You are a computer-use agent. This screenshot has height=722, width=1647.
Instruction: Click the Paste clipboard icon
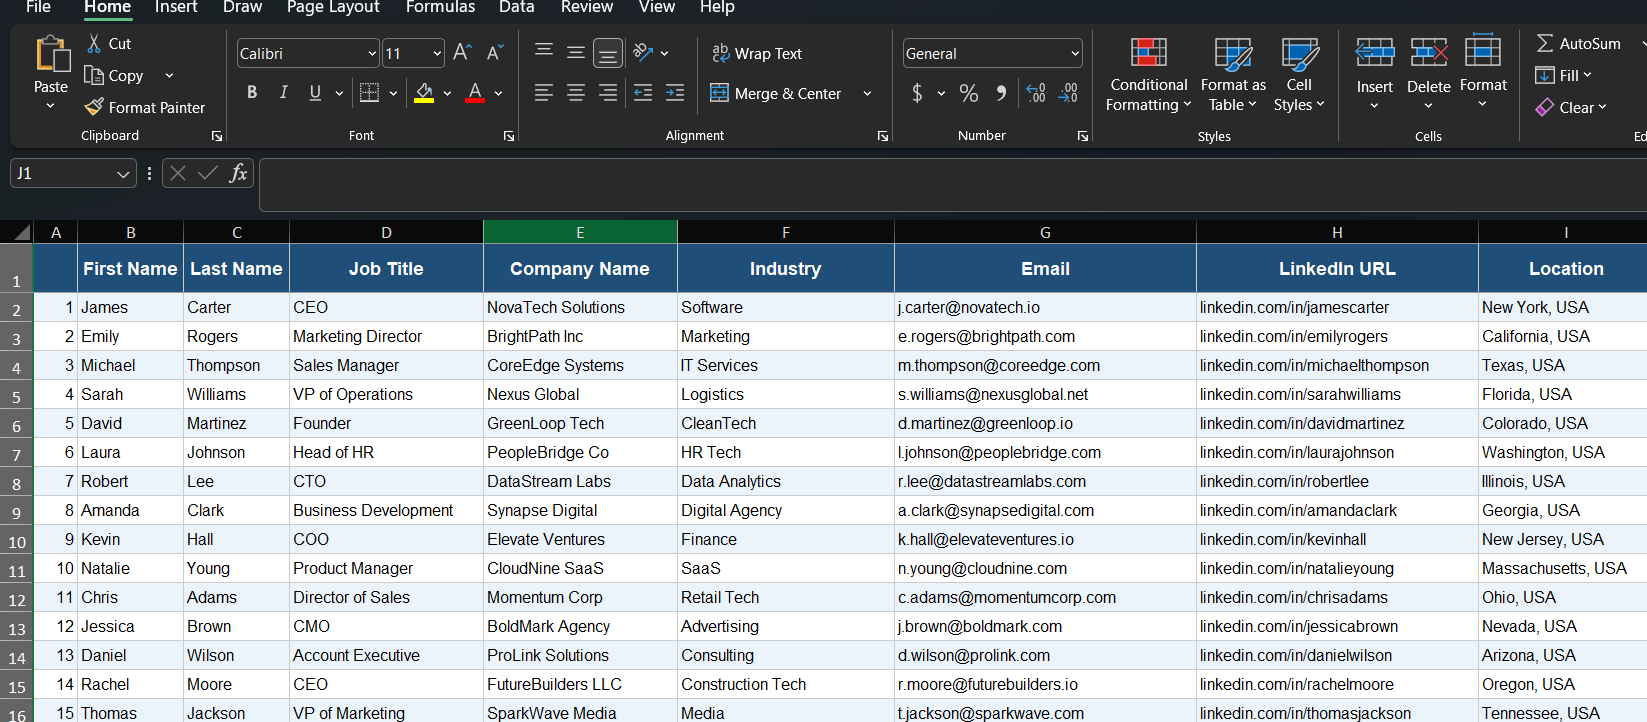51,55
